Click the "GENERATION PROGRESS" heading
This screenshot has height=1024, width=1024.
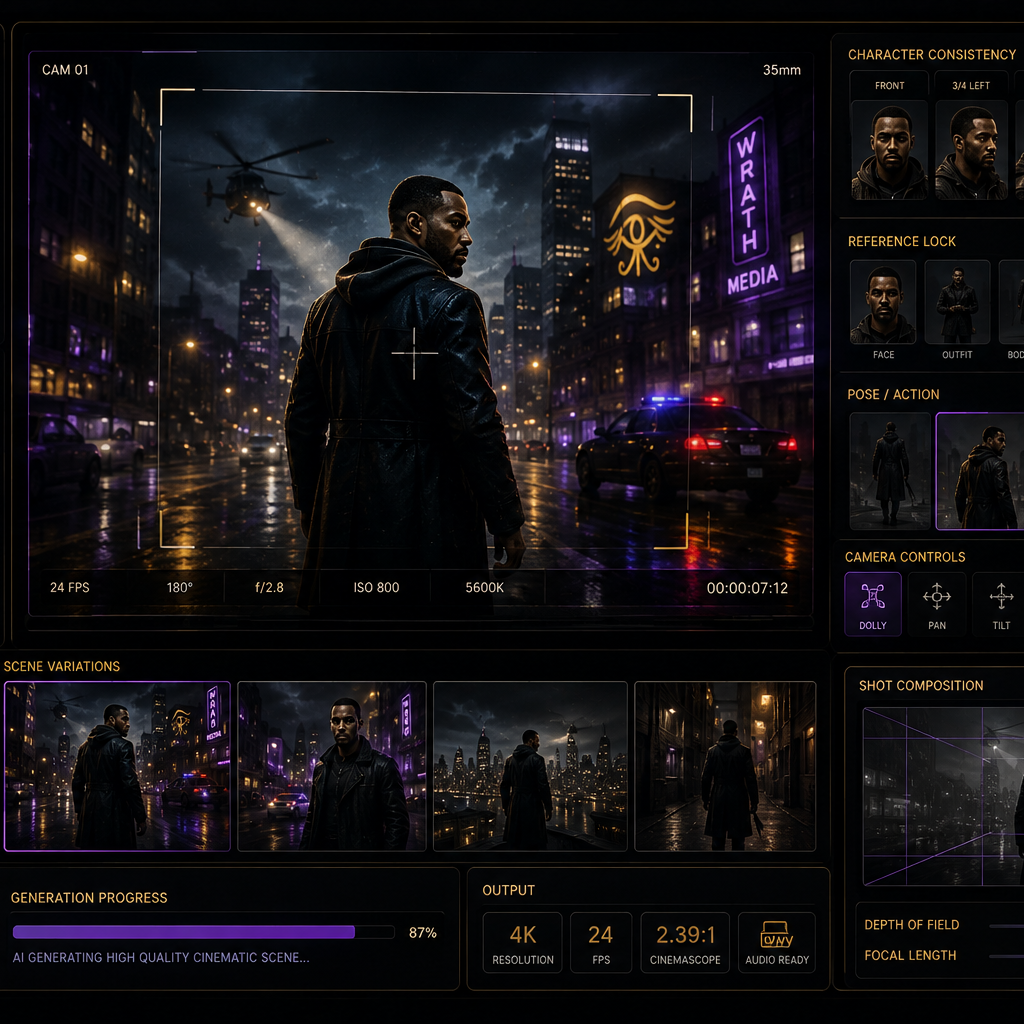click(89, 898)
